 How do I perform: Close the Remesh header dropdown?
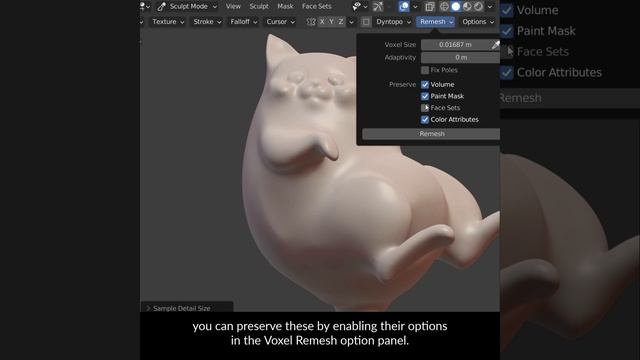435,22
